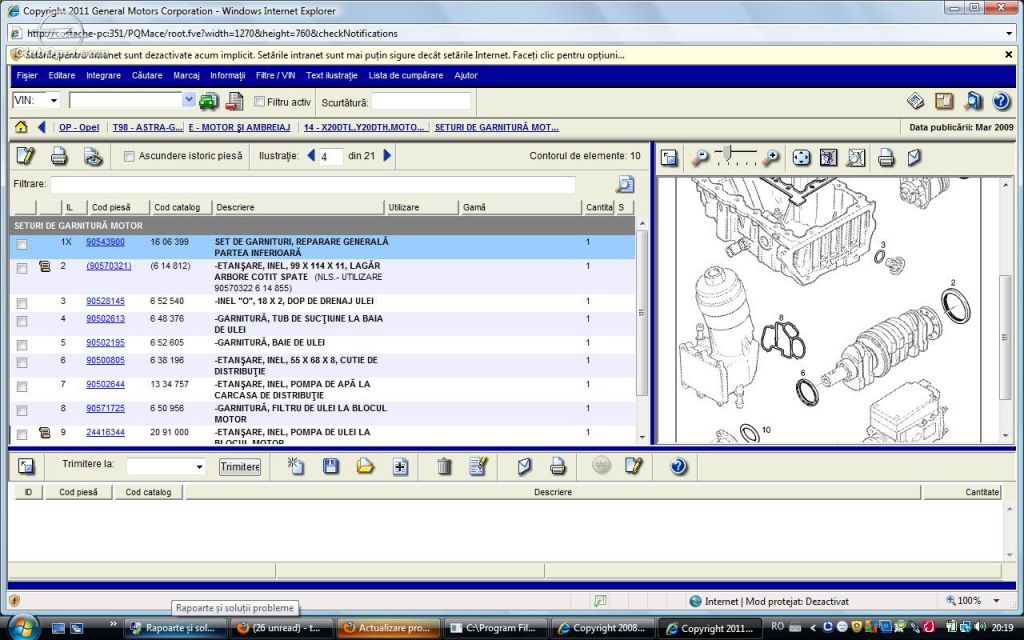Go to the home house icon
Viewport: 1024px width, 640px height.
click(x=22, y=127)
